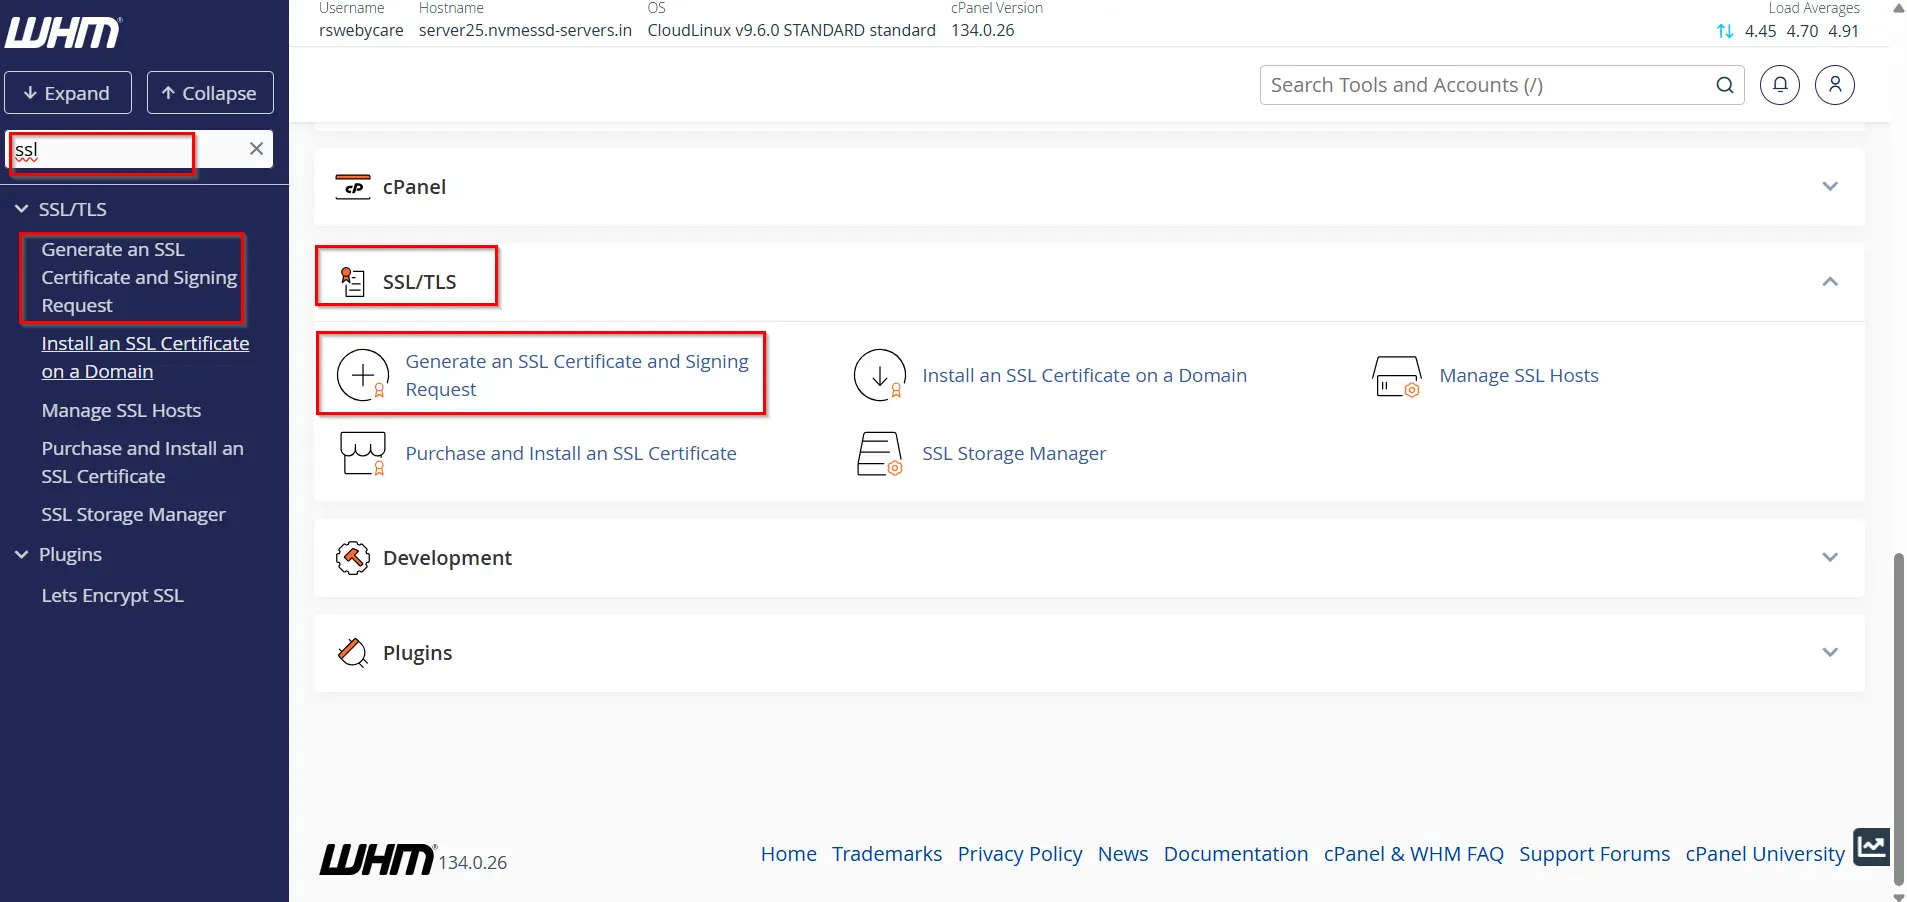Screen dimensions: 1907x902
Task: Click the Manage SSL Hosts icon
Action: coord(1397,376)
